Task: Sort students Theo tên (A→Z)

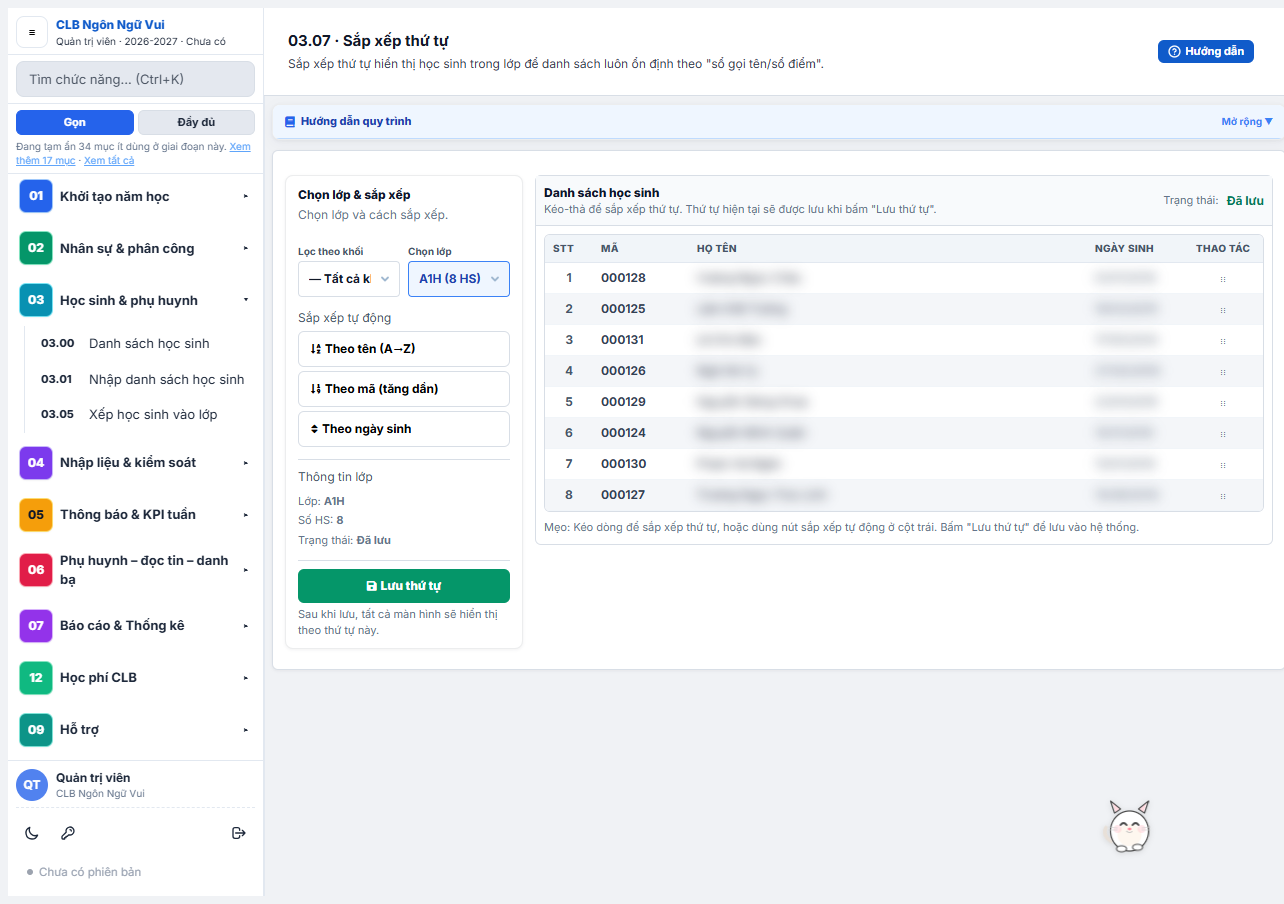Action: click(404, 349)
